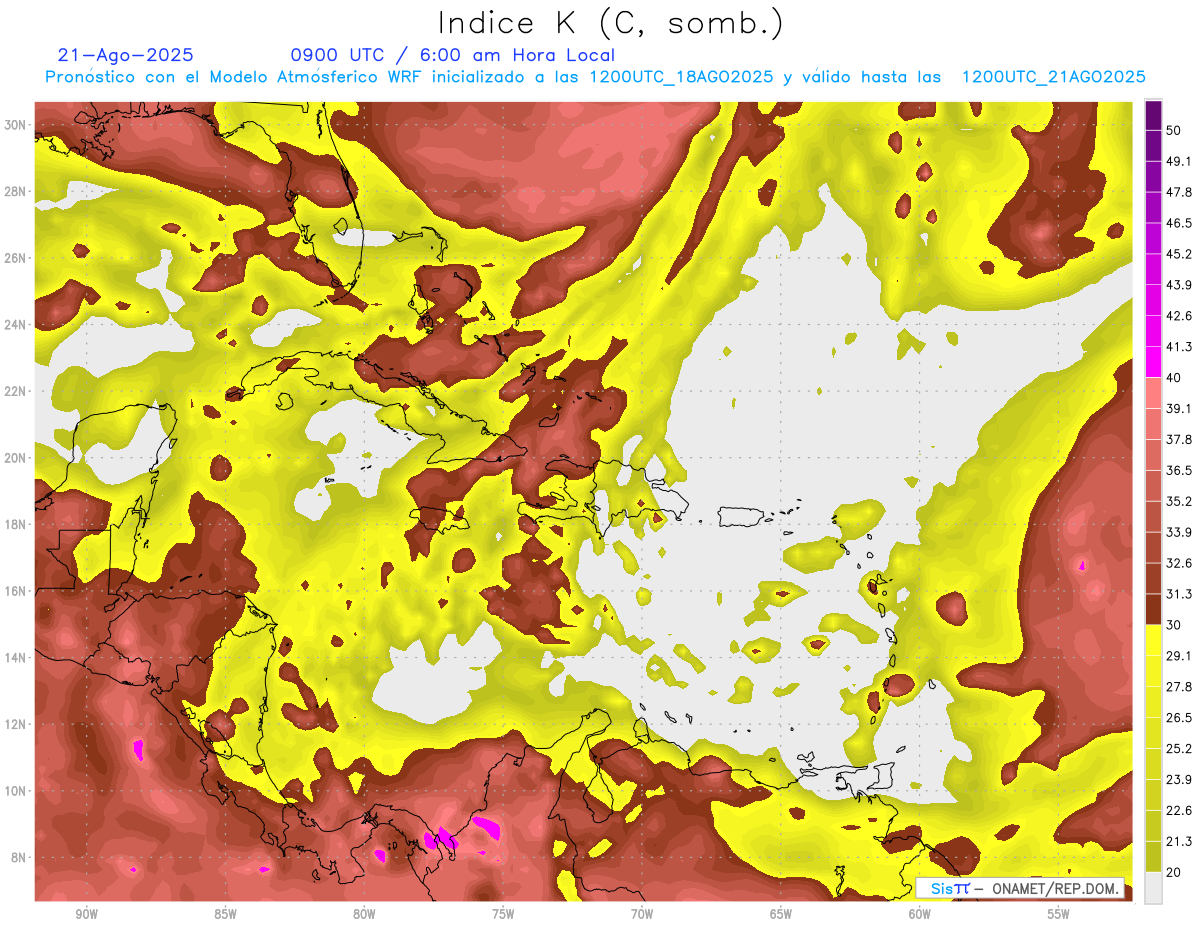Screen dimensions: 1200x927
Task: Click the latitude label '18N'
Action: 14,525
